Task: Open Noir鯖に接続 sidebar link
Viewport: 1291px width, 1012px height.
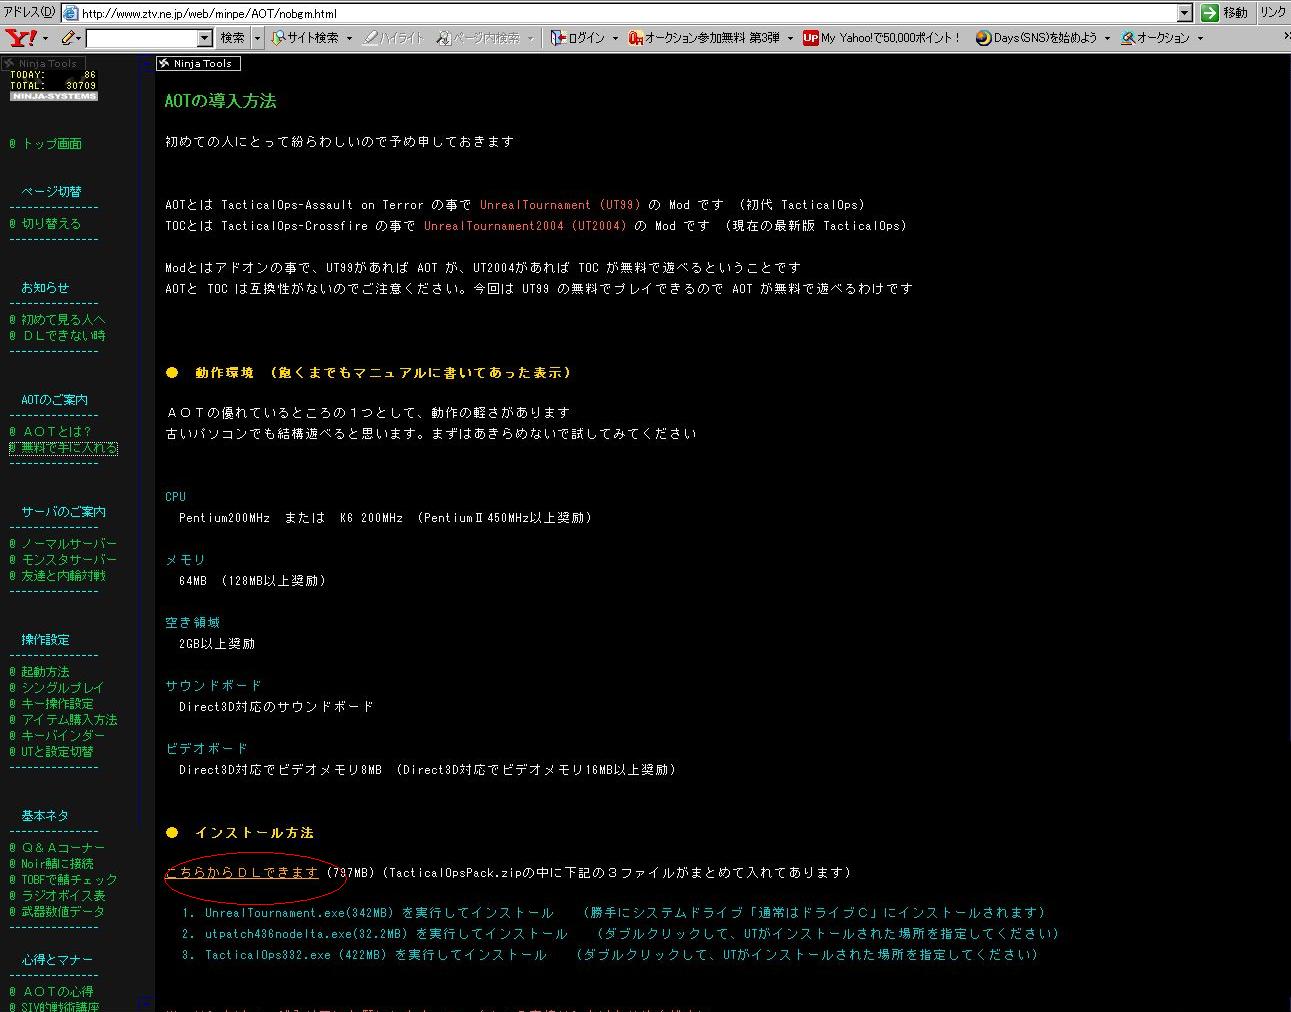Action: 57,864
